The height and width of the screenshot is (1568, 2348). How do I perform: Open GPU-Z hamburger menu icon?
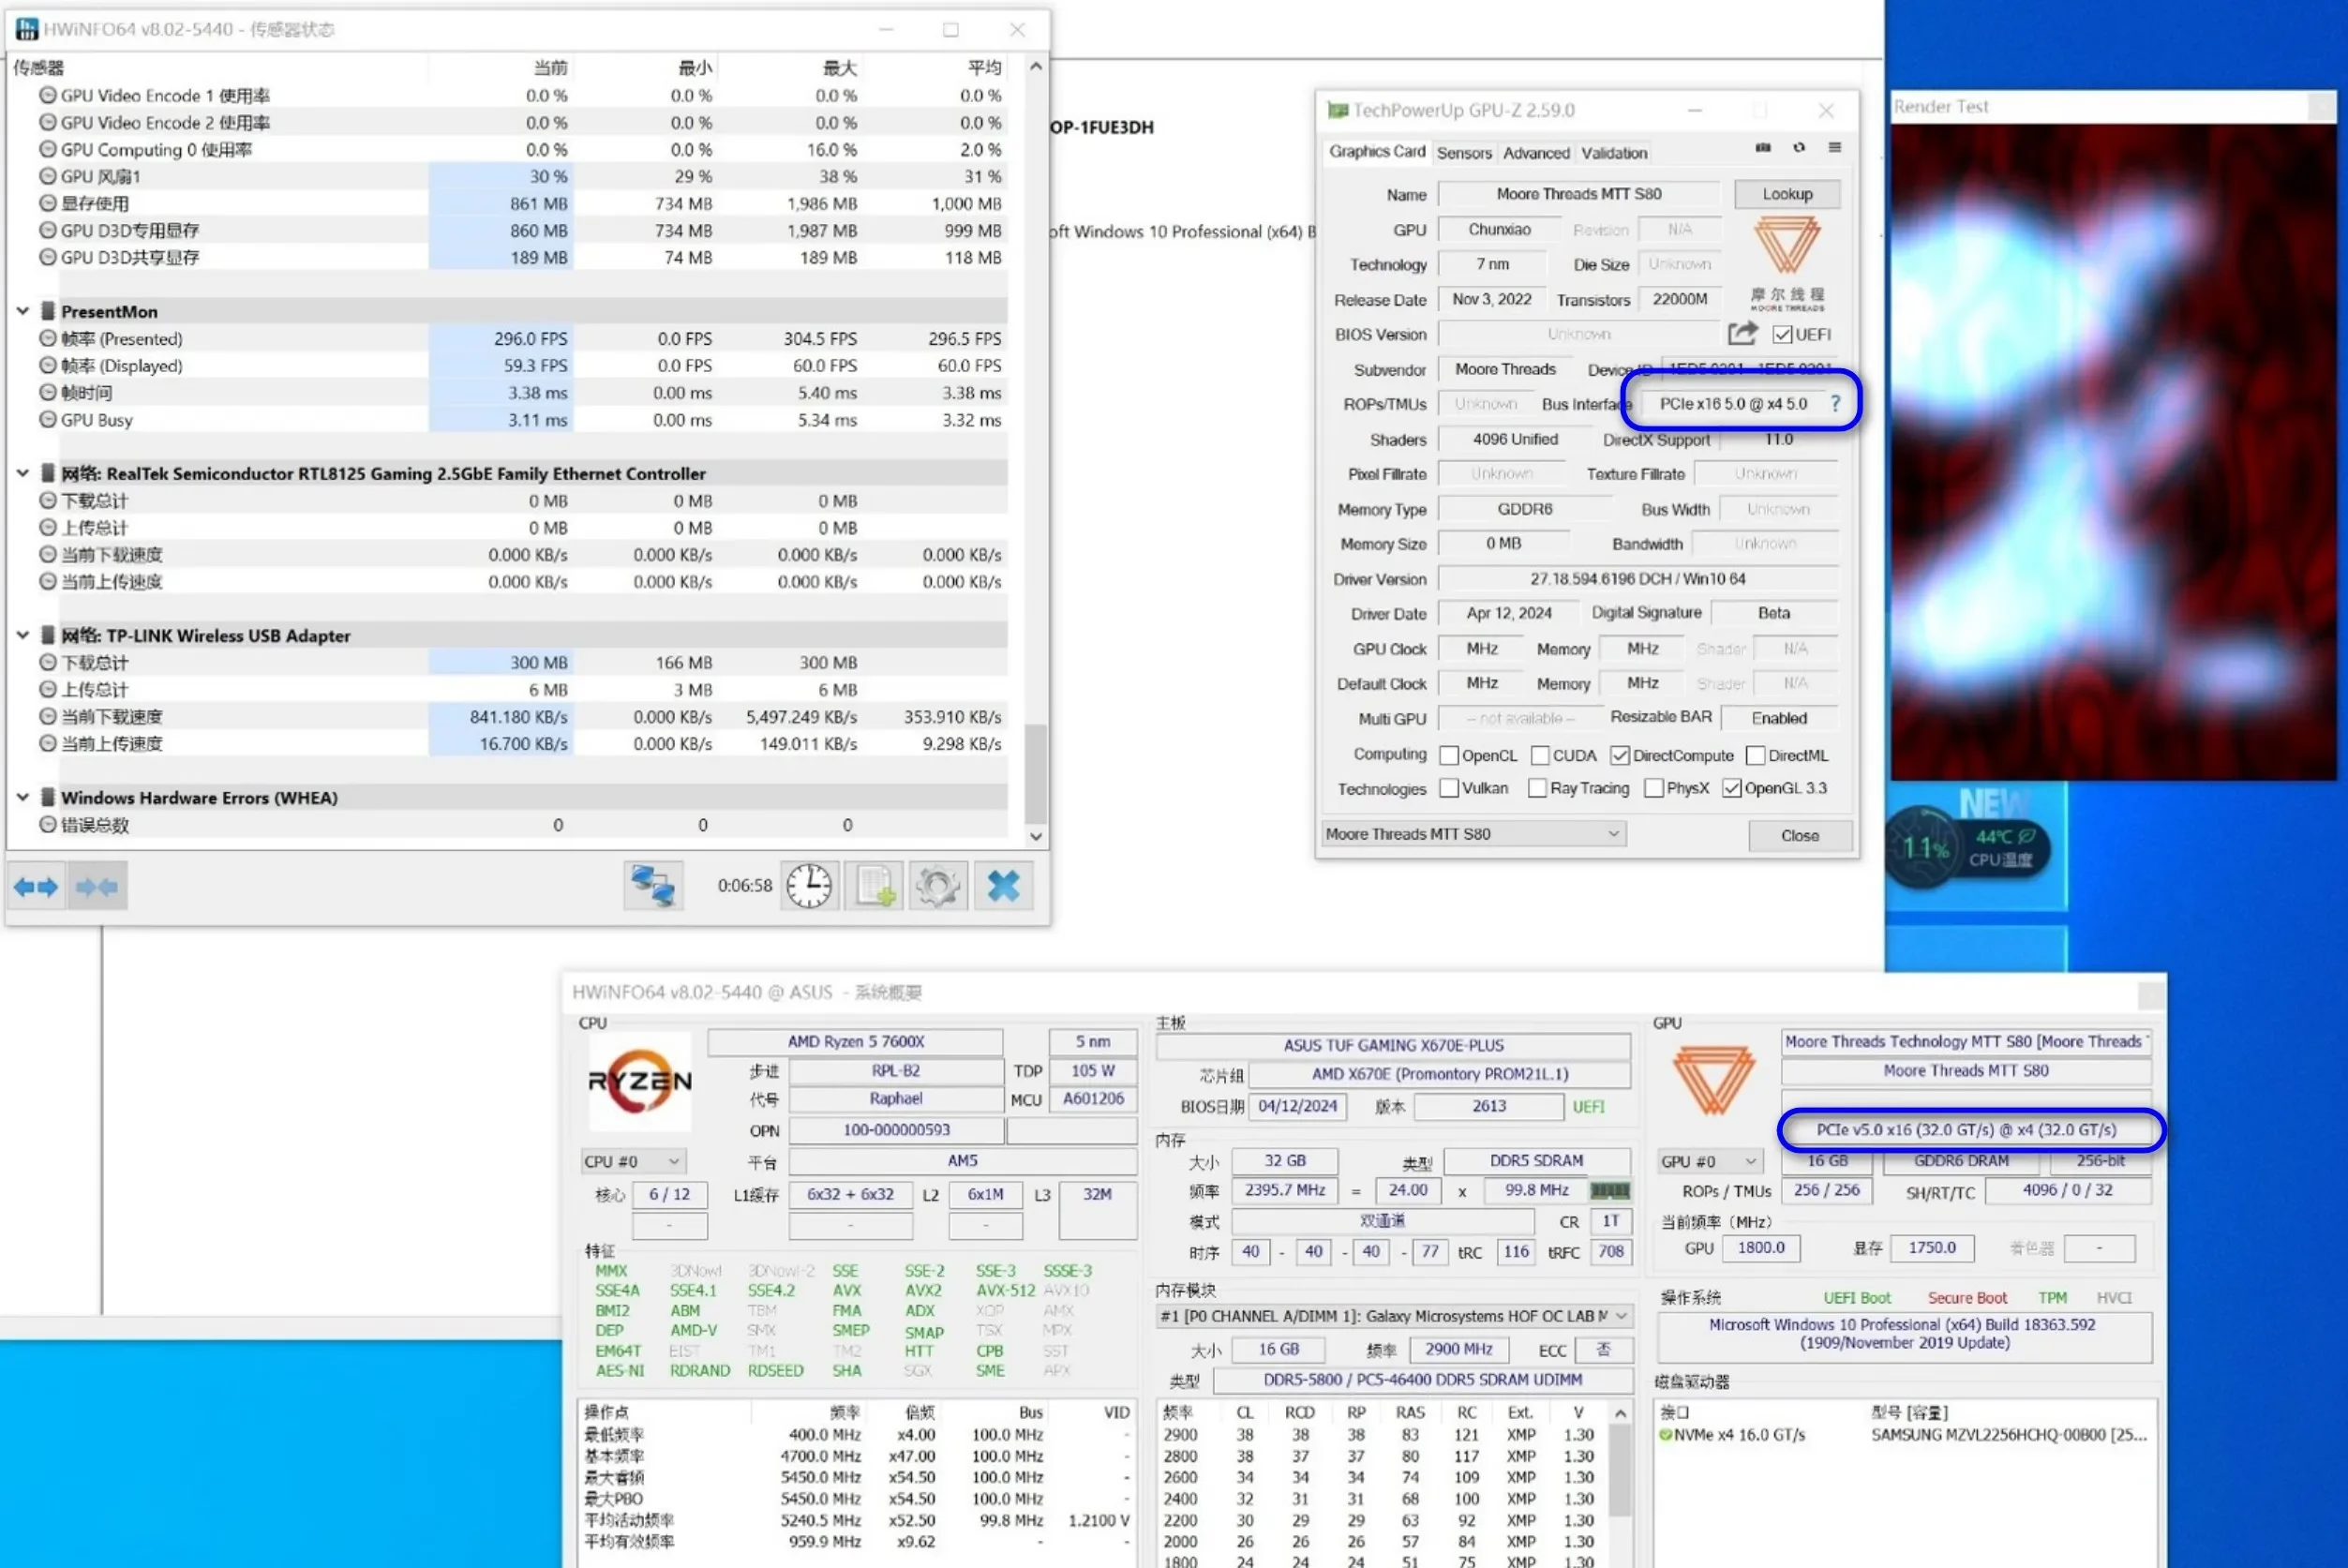1835,148
